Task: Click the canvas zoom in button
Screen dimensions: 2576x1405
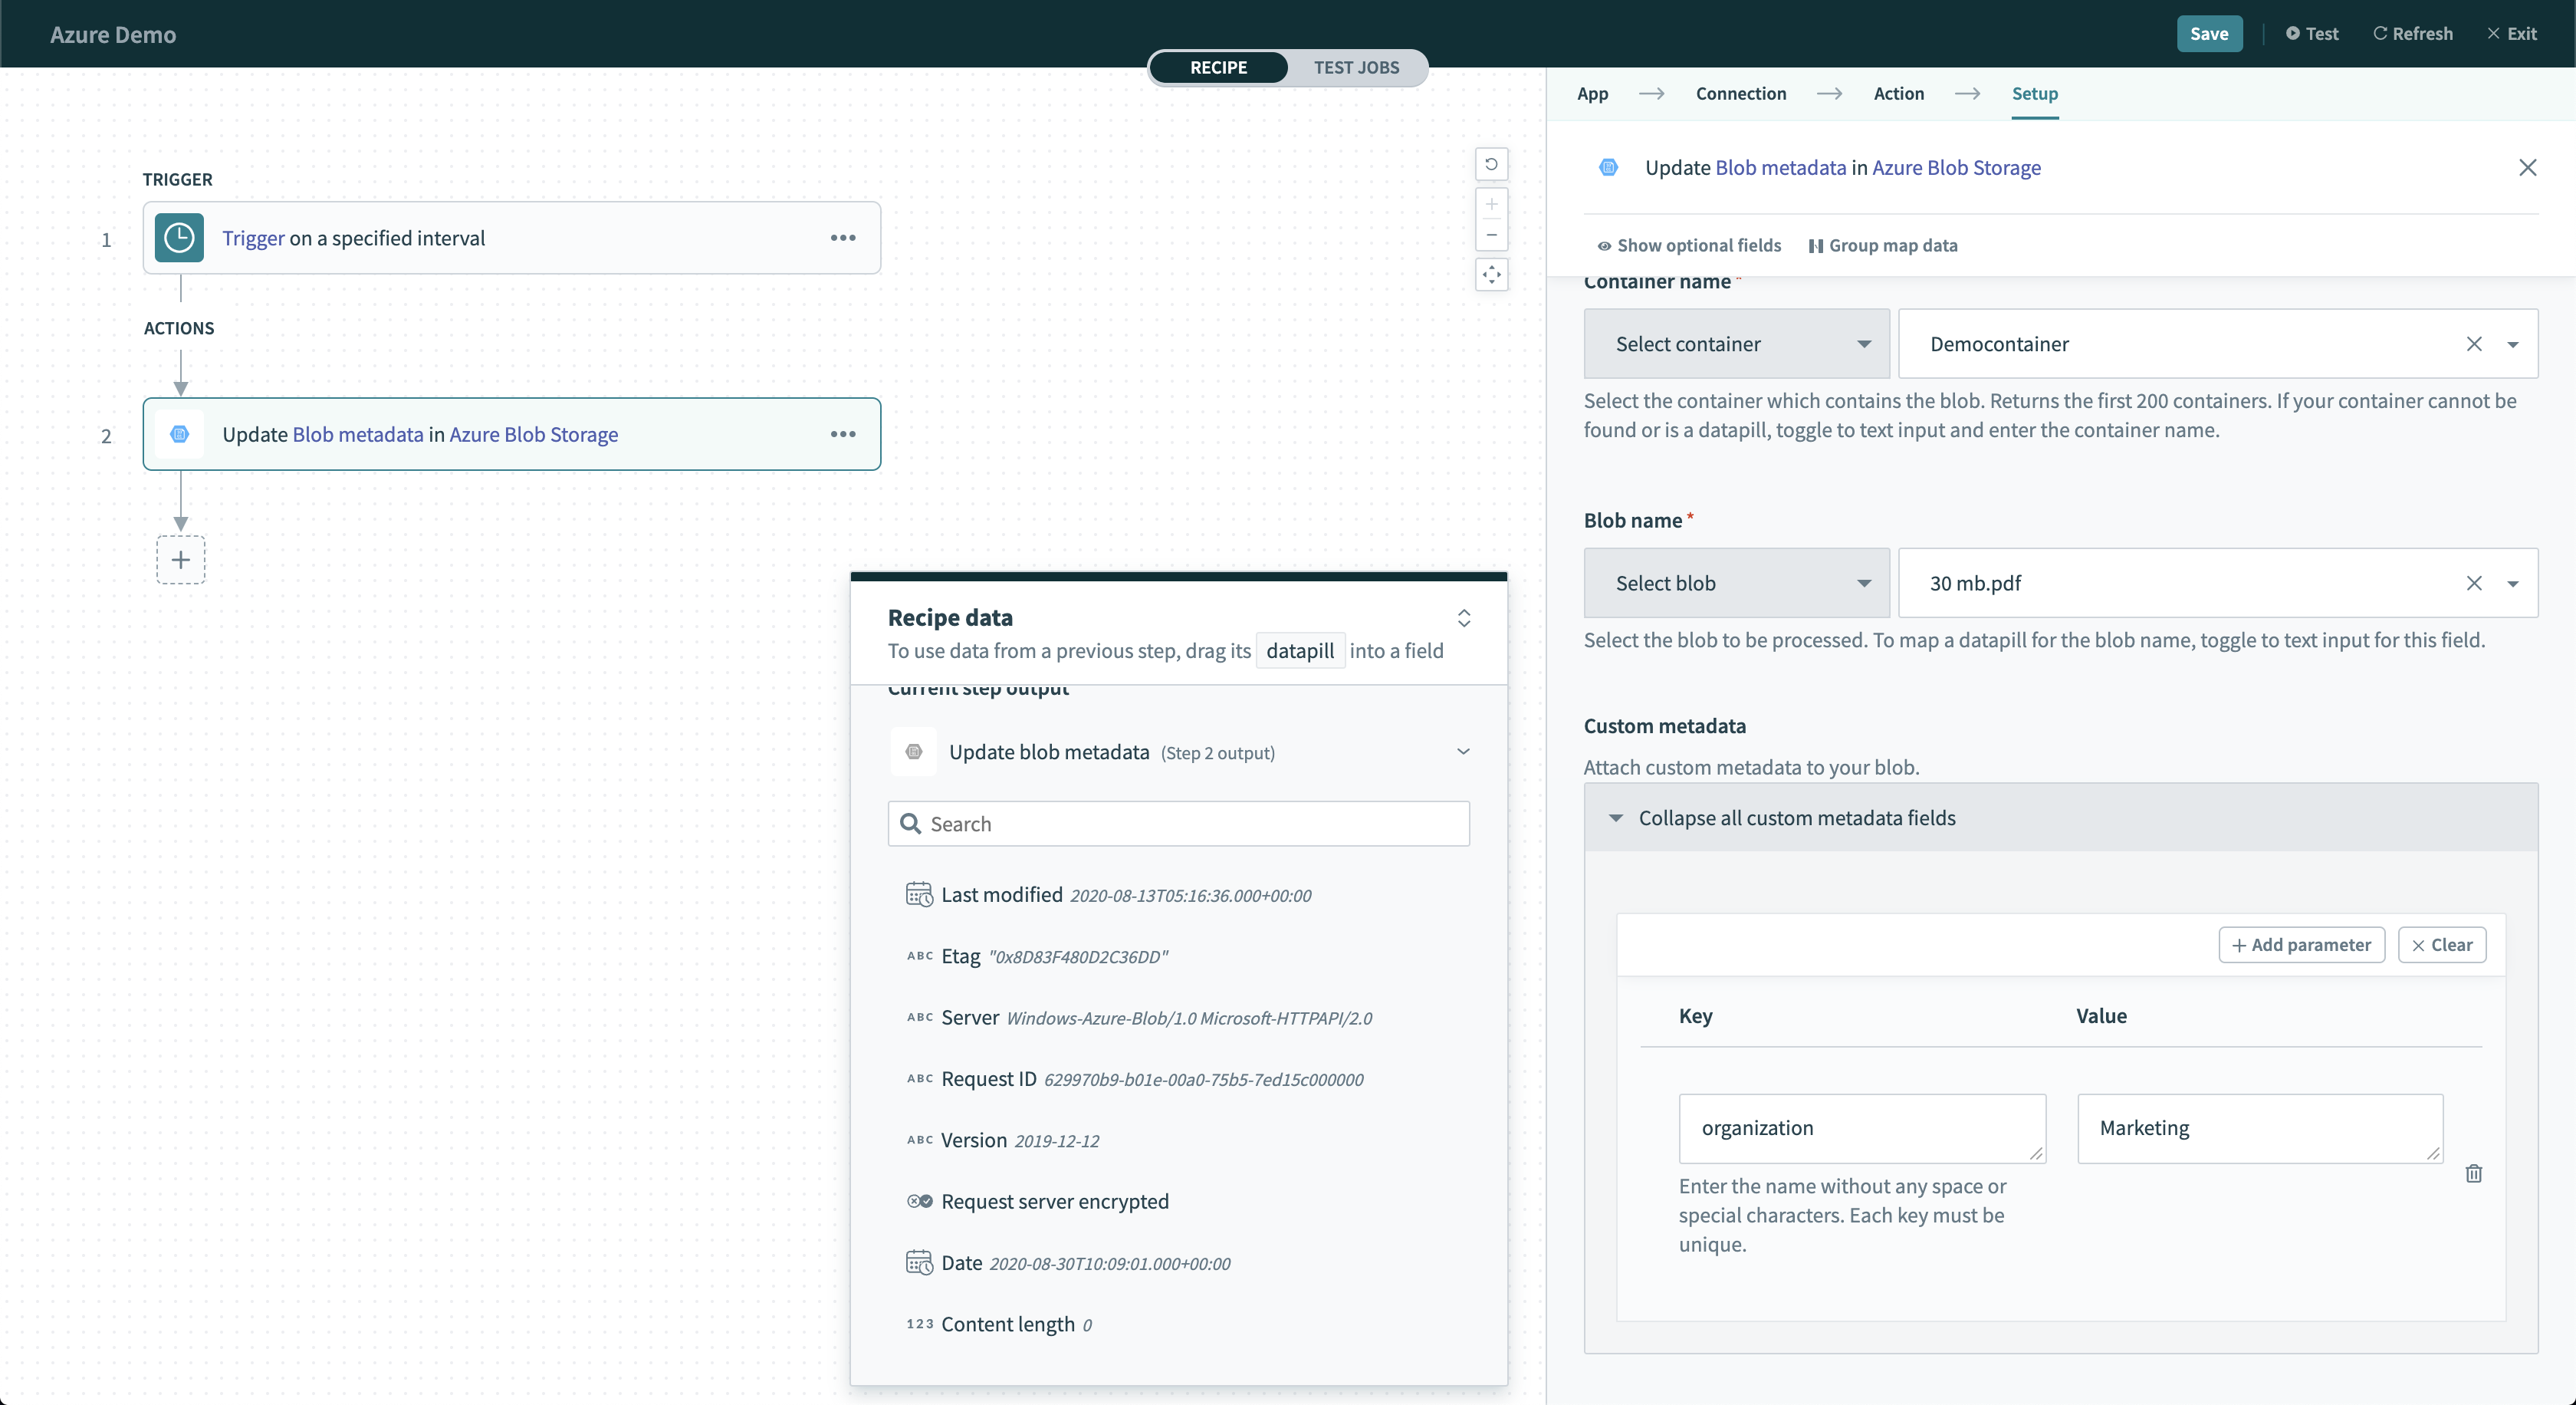Action: [x=1491, y=205]
